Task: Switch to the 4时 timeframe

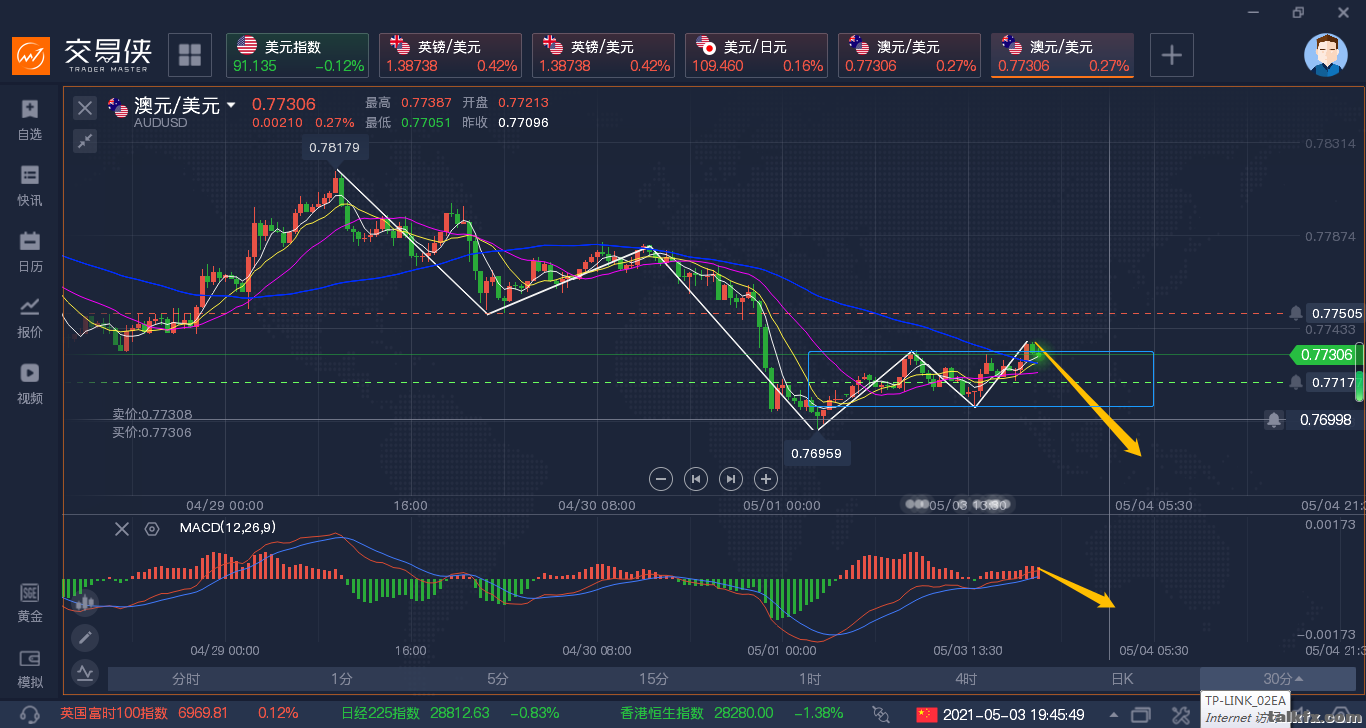Action: [x=966, y=678]
